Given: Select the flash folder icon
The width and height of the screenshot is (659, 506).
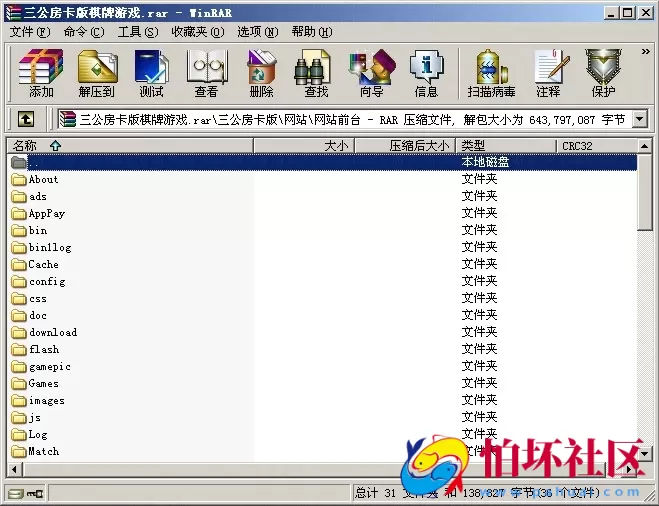Looking at the screenshot, I should (x=19, y=350).
